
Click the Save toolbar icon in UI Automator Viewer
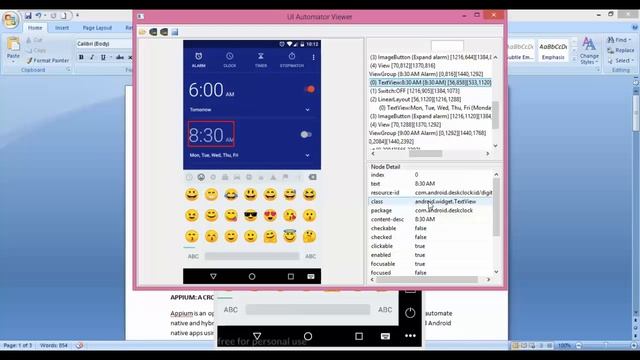click(x=175, y=32)
